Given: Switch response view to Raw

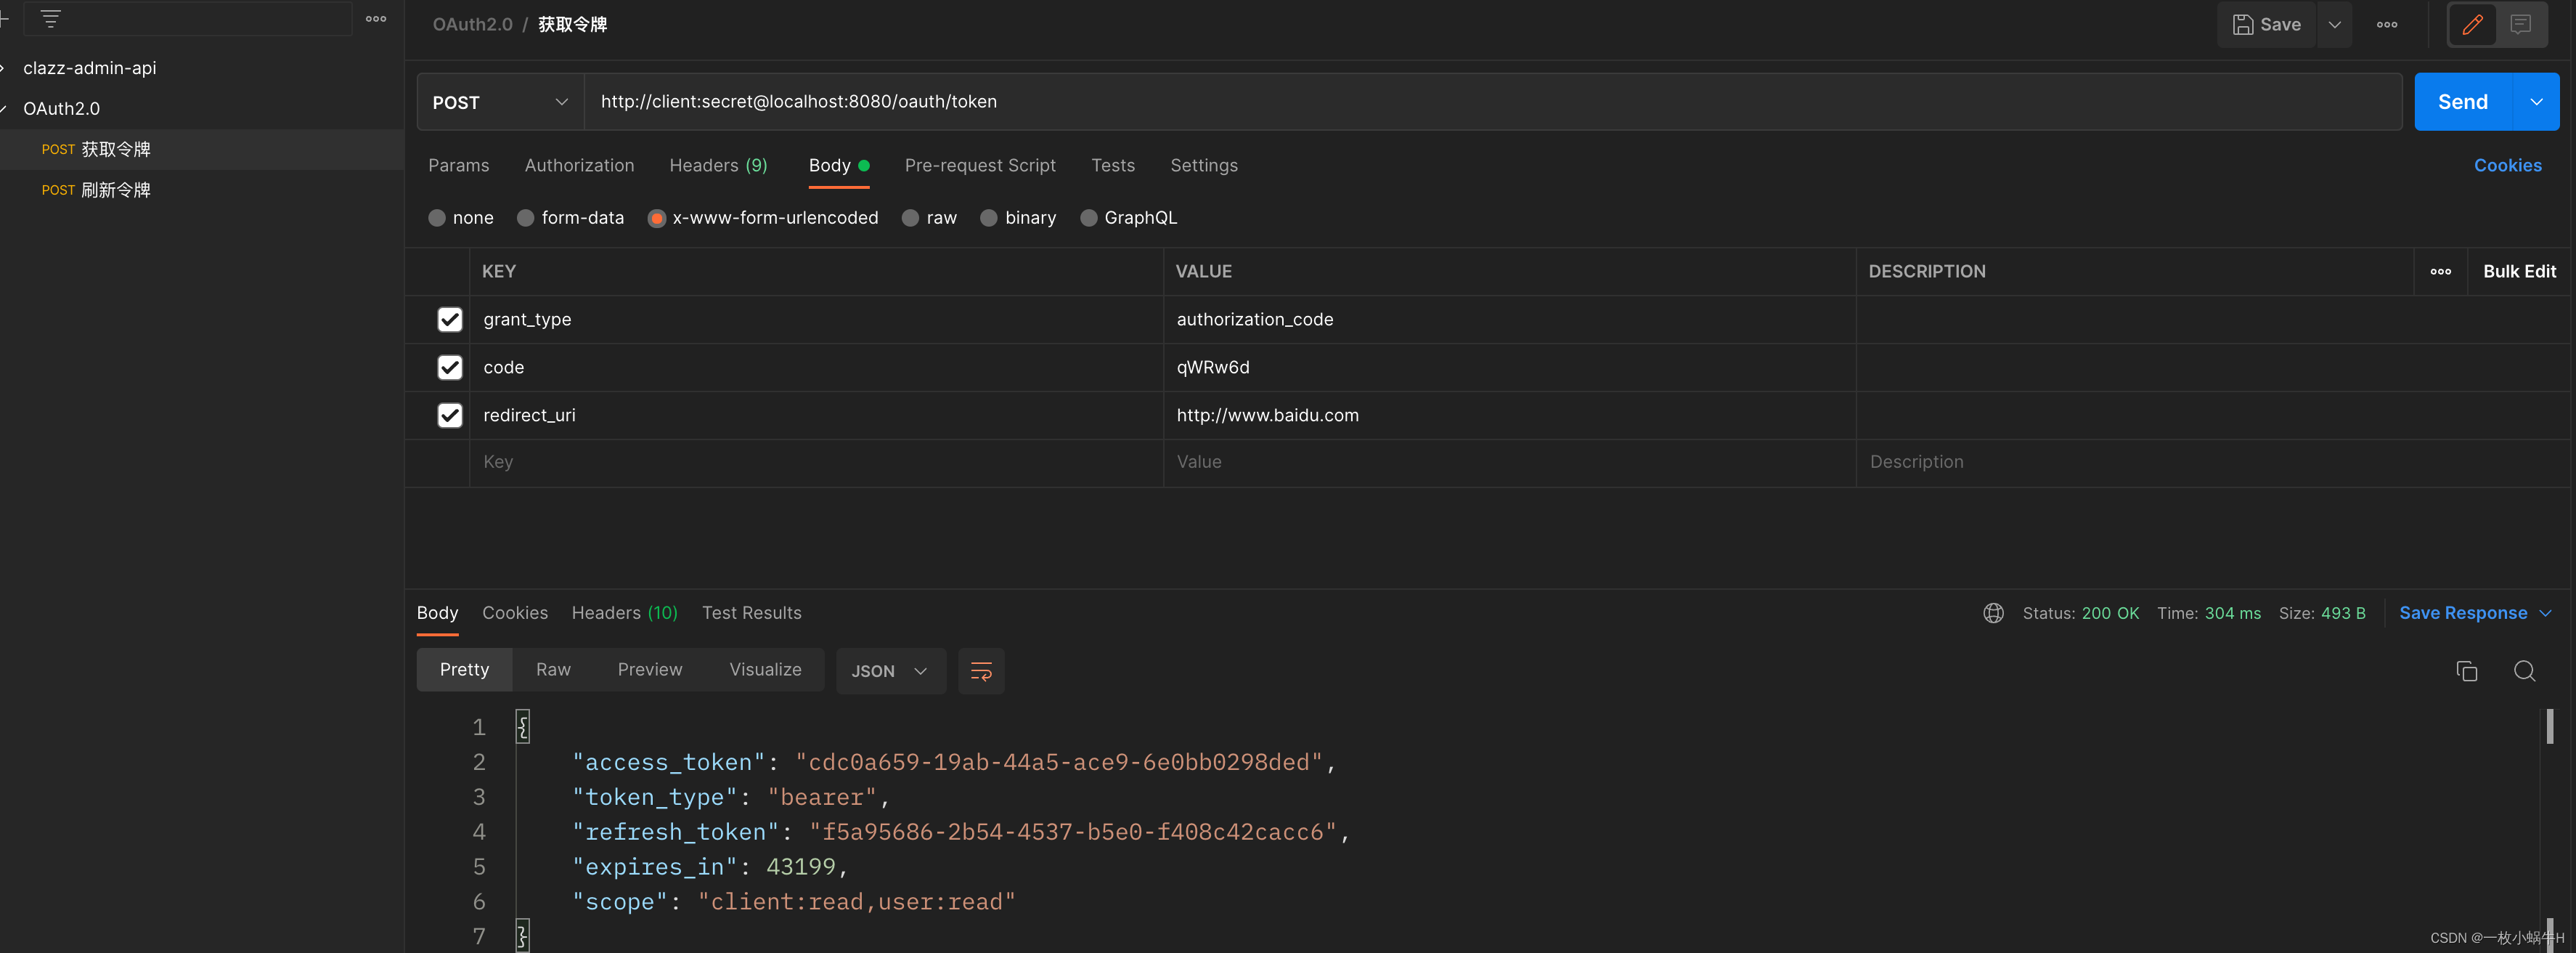Looking at the screenshot, I should [x=553, y=670].
